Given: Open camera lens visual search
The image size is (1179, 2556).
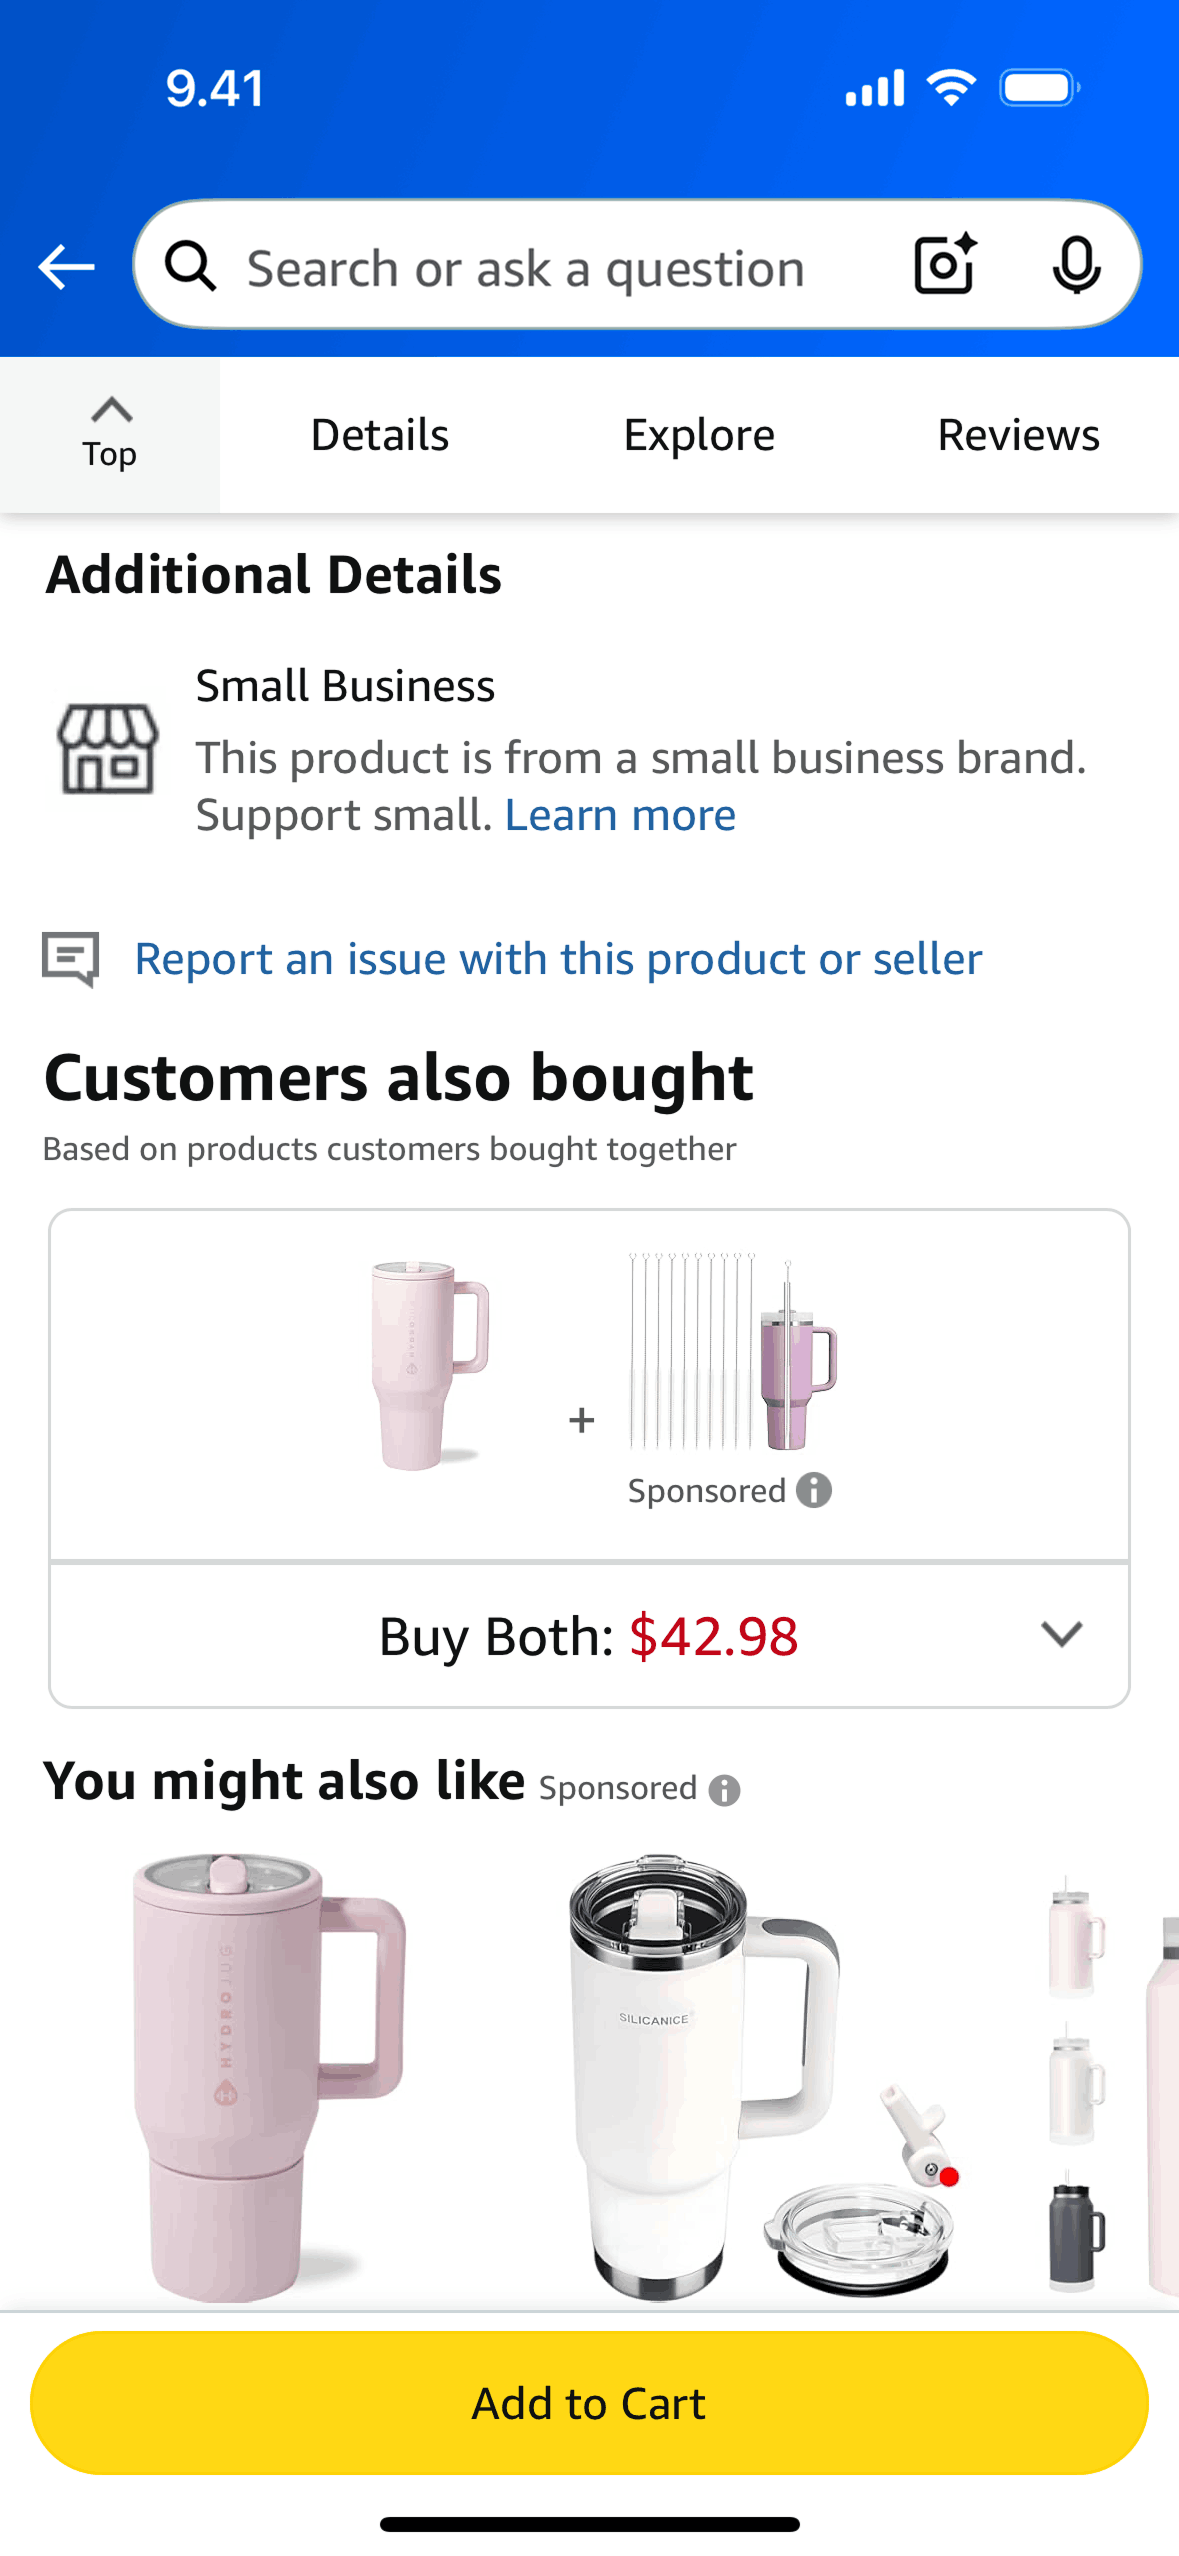Looking at the screenshot, I should click(x=944, y=265).
